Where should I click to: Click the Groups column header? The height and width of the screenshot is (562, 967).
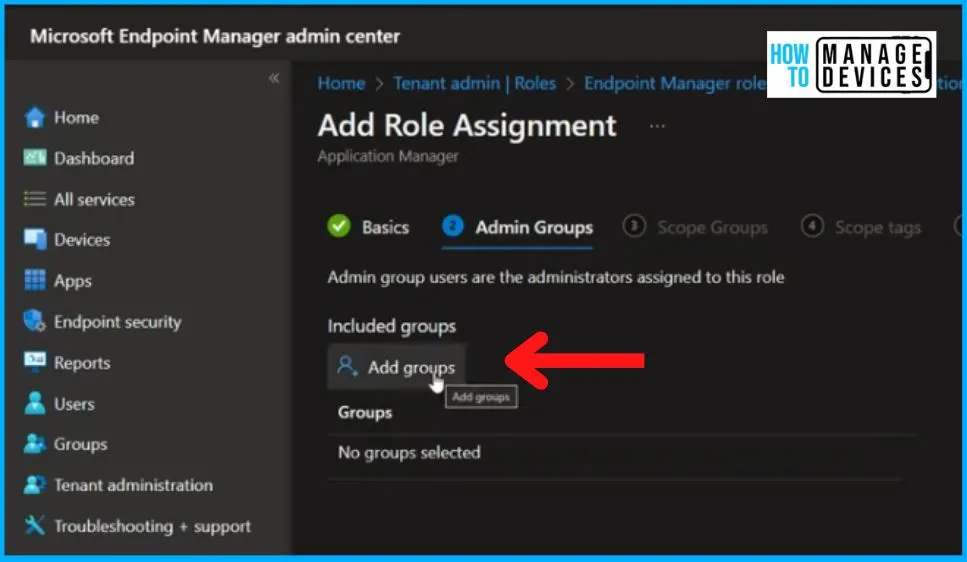click(x=364, y=412)
